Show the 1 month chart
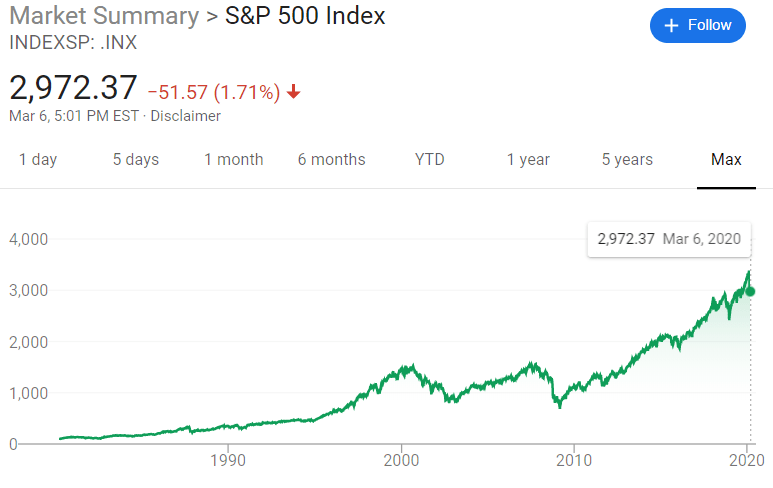Screen dimensions: 773x488 coord(234,160)
